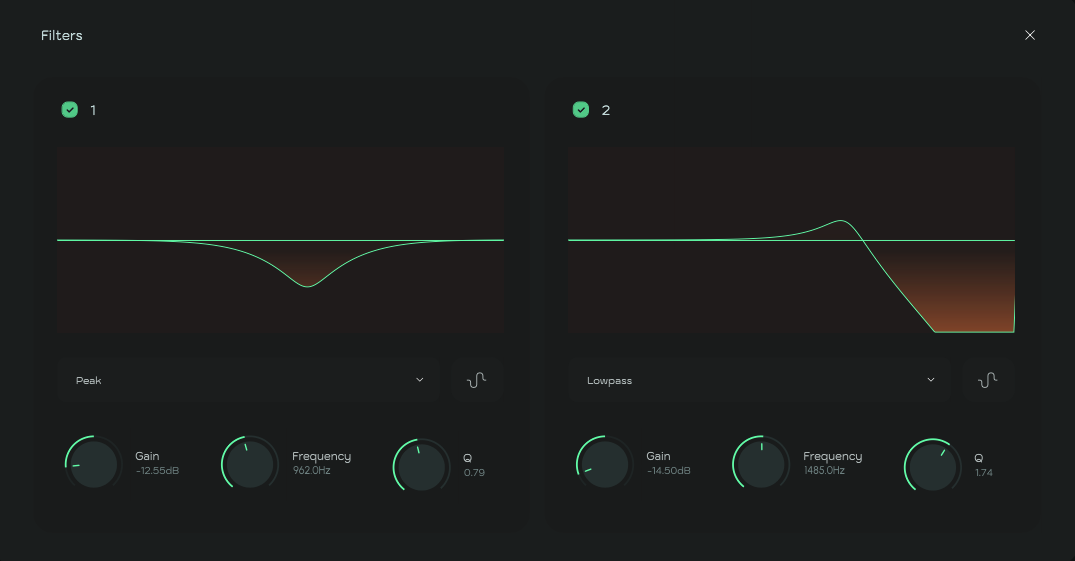Select the Gain knob of filter 2

(605, 464)
